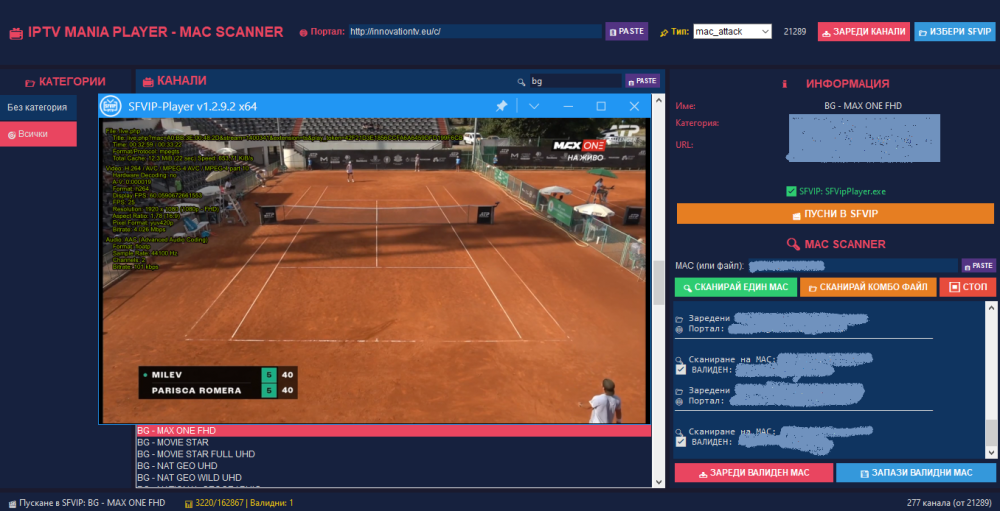This screenshot has width=1000, height=511.
Task: Select channel BG - NAT GEO WILD UHD
Action: (x=393, y=477)
